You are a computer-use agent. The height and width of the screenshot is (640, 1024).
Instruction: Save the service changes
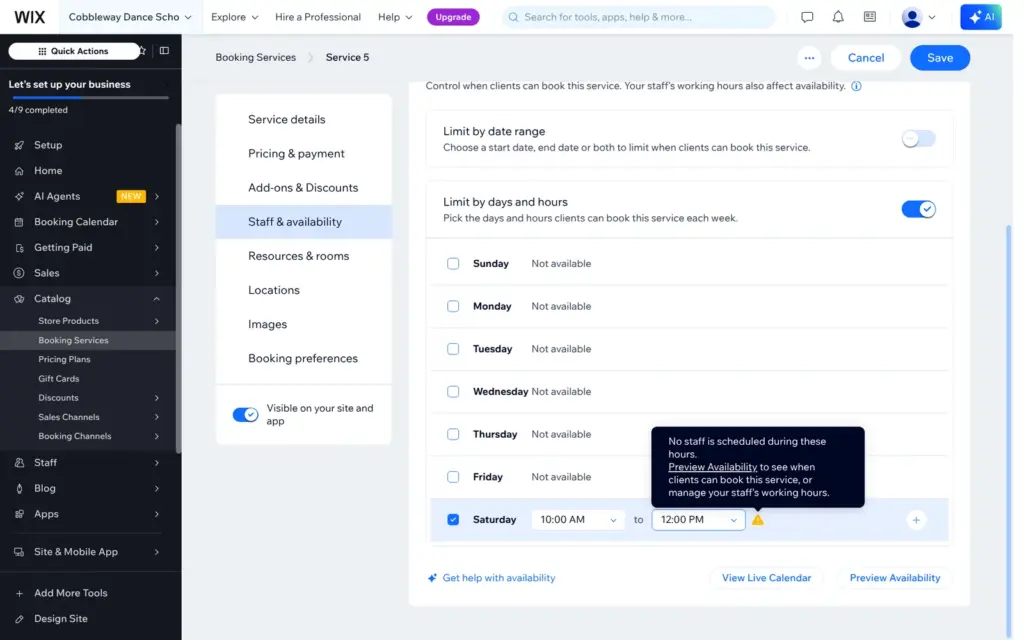point(940,57)
